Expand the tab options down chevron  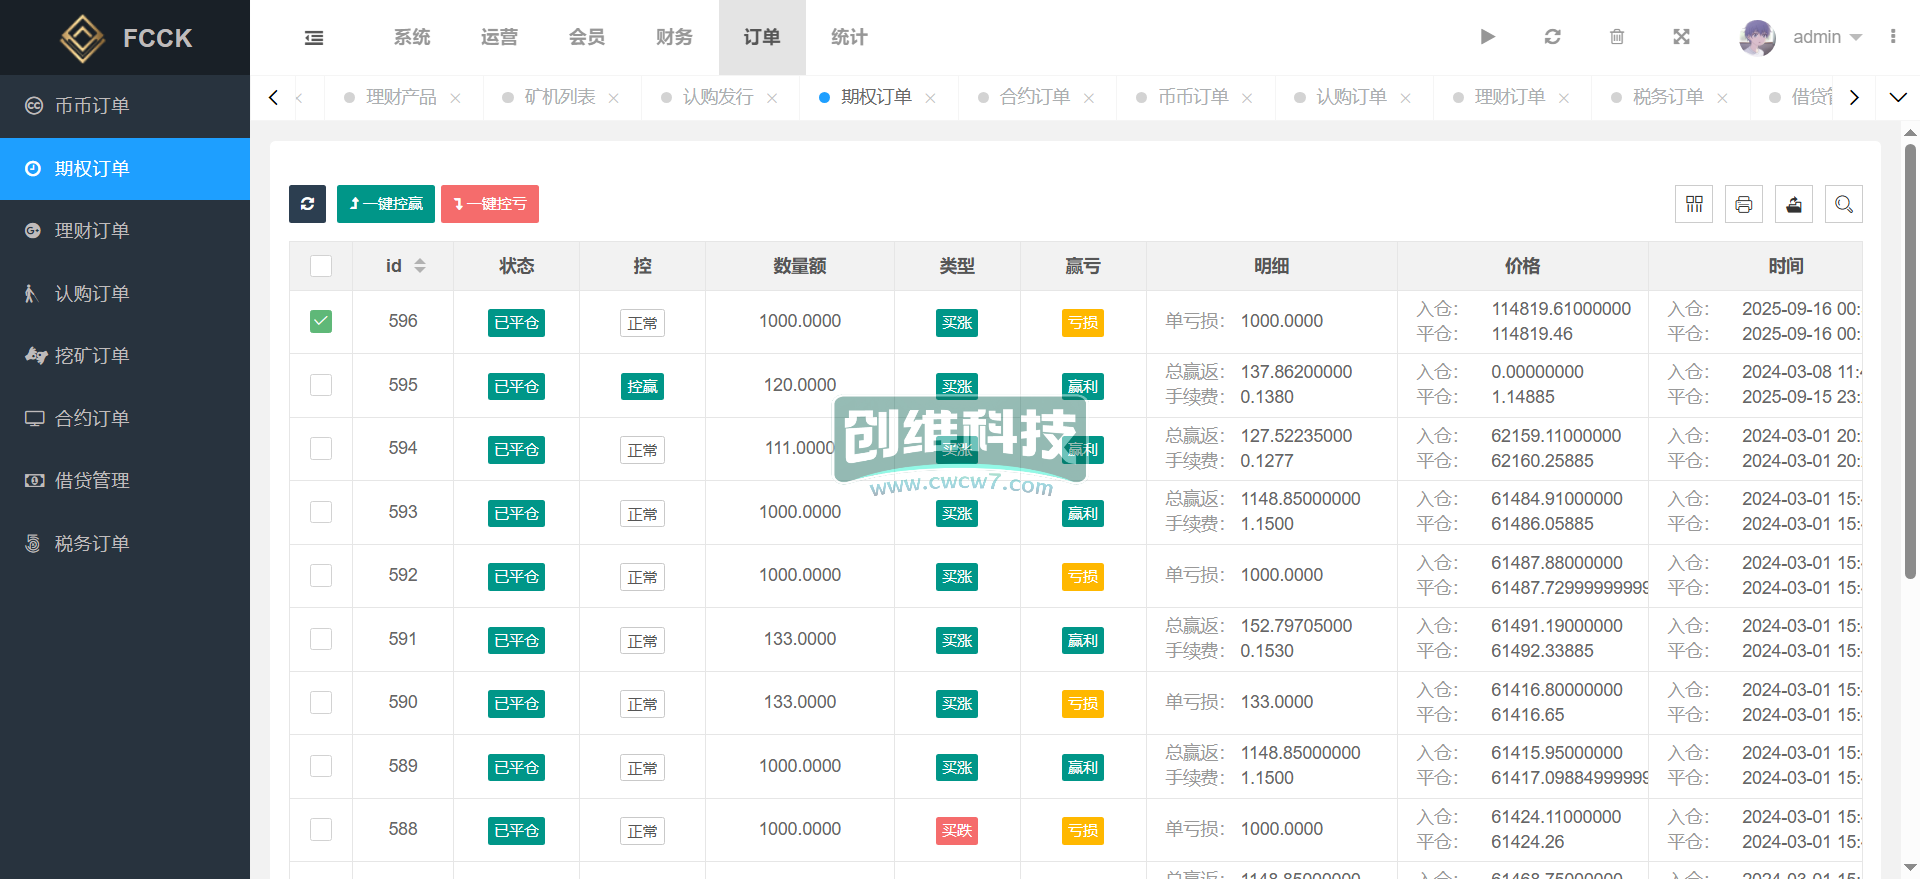point(1897,97)
